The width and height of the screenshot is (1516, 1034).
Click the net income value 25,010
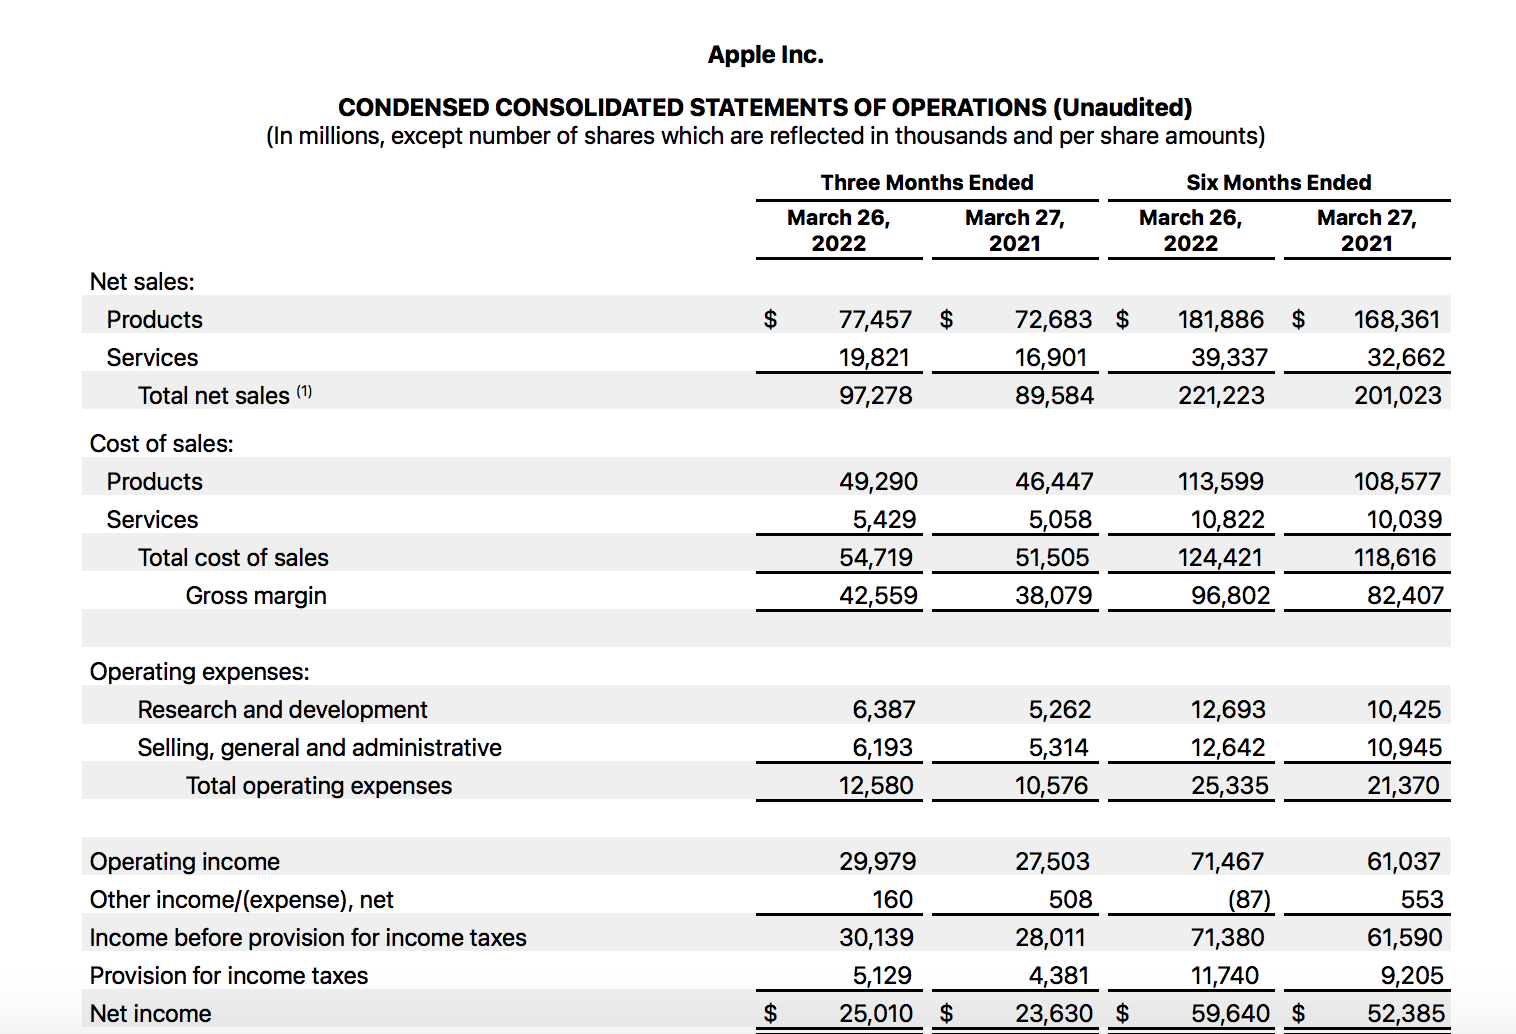point(876,1014)
